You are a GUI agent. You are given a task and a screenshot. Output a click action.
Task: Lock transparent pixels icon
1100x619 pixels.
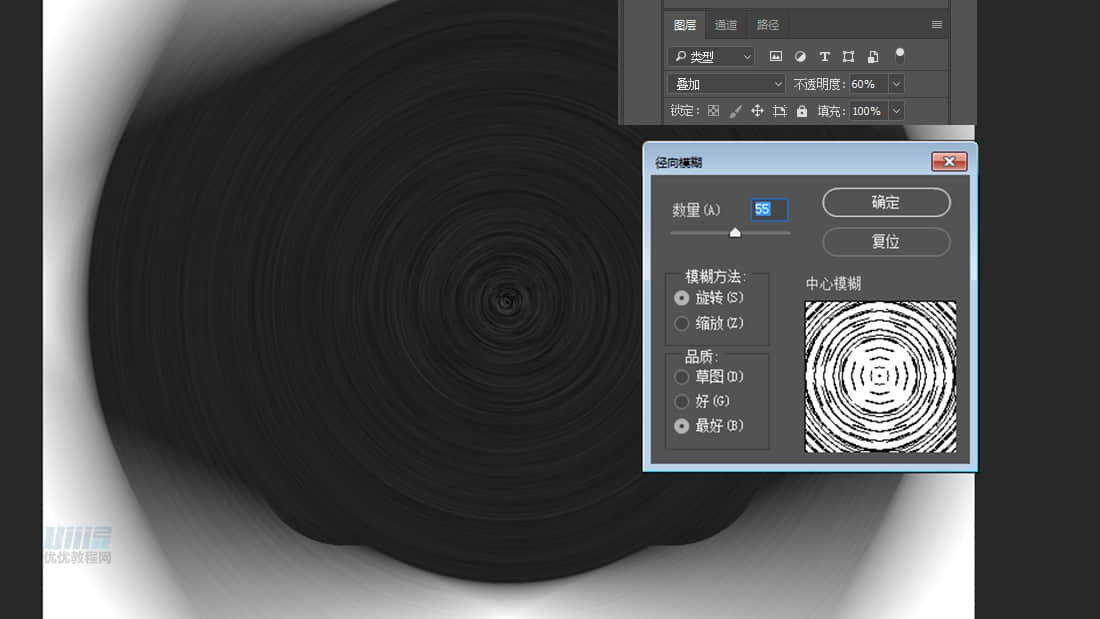tap(713, 111)
